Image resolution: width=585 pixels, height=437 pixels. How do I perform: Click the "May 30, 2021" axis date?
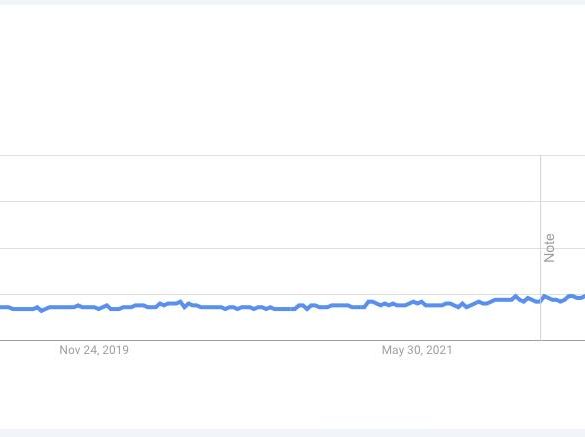417,350
